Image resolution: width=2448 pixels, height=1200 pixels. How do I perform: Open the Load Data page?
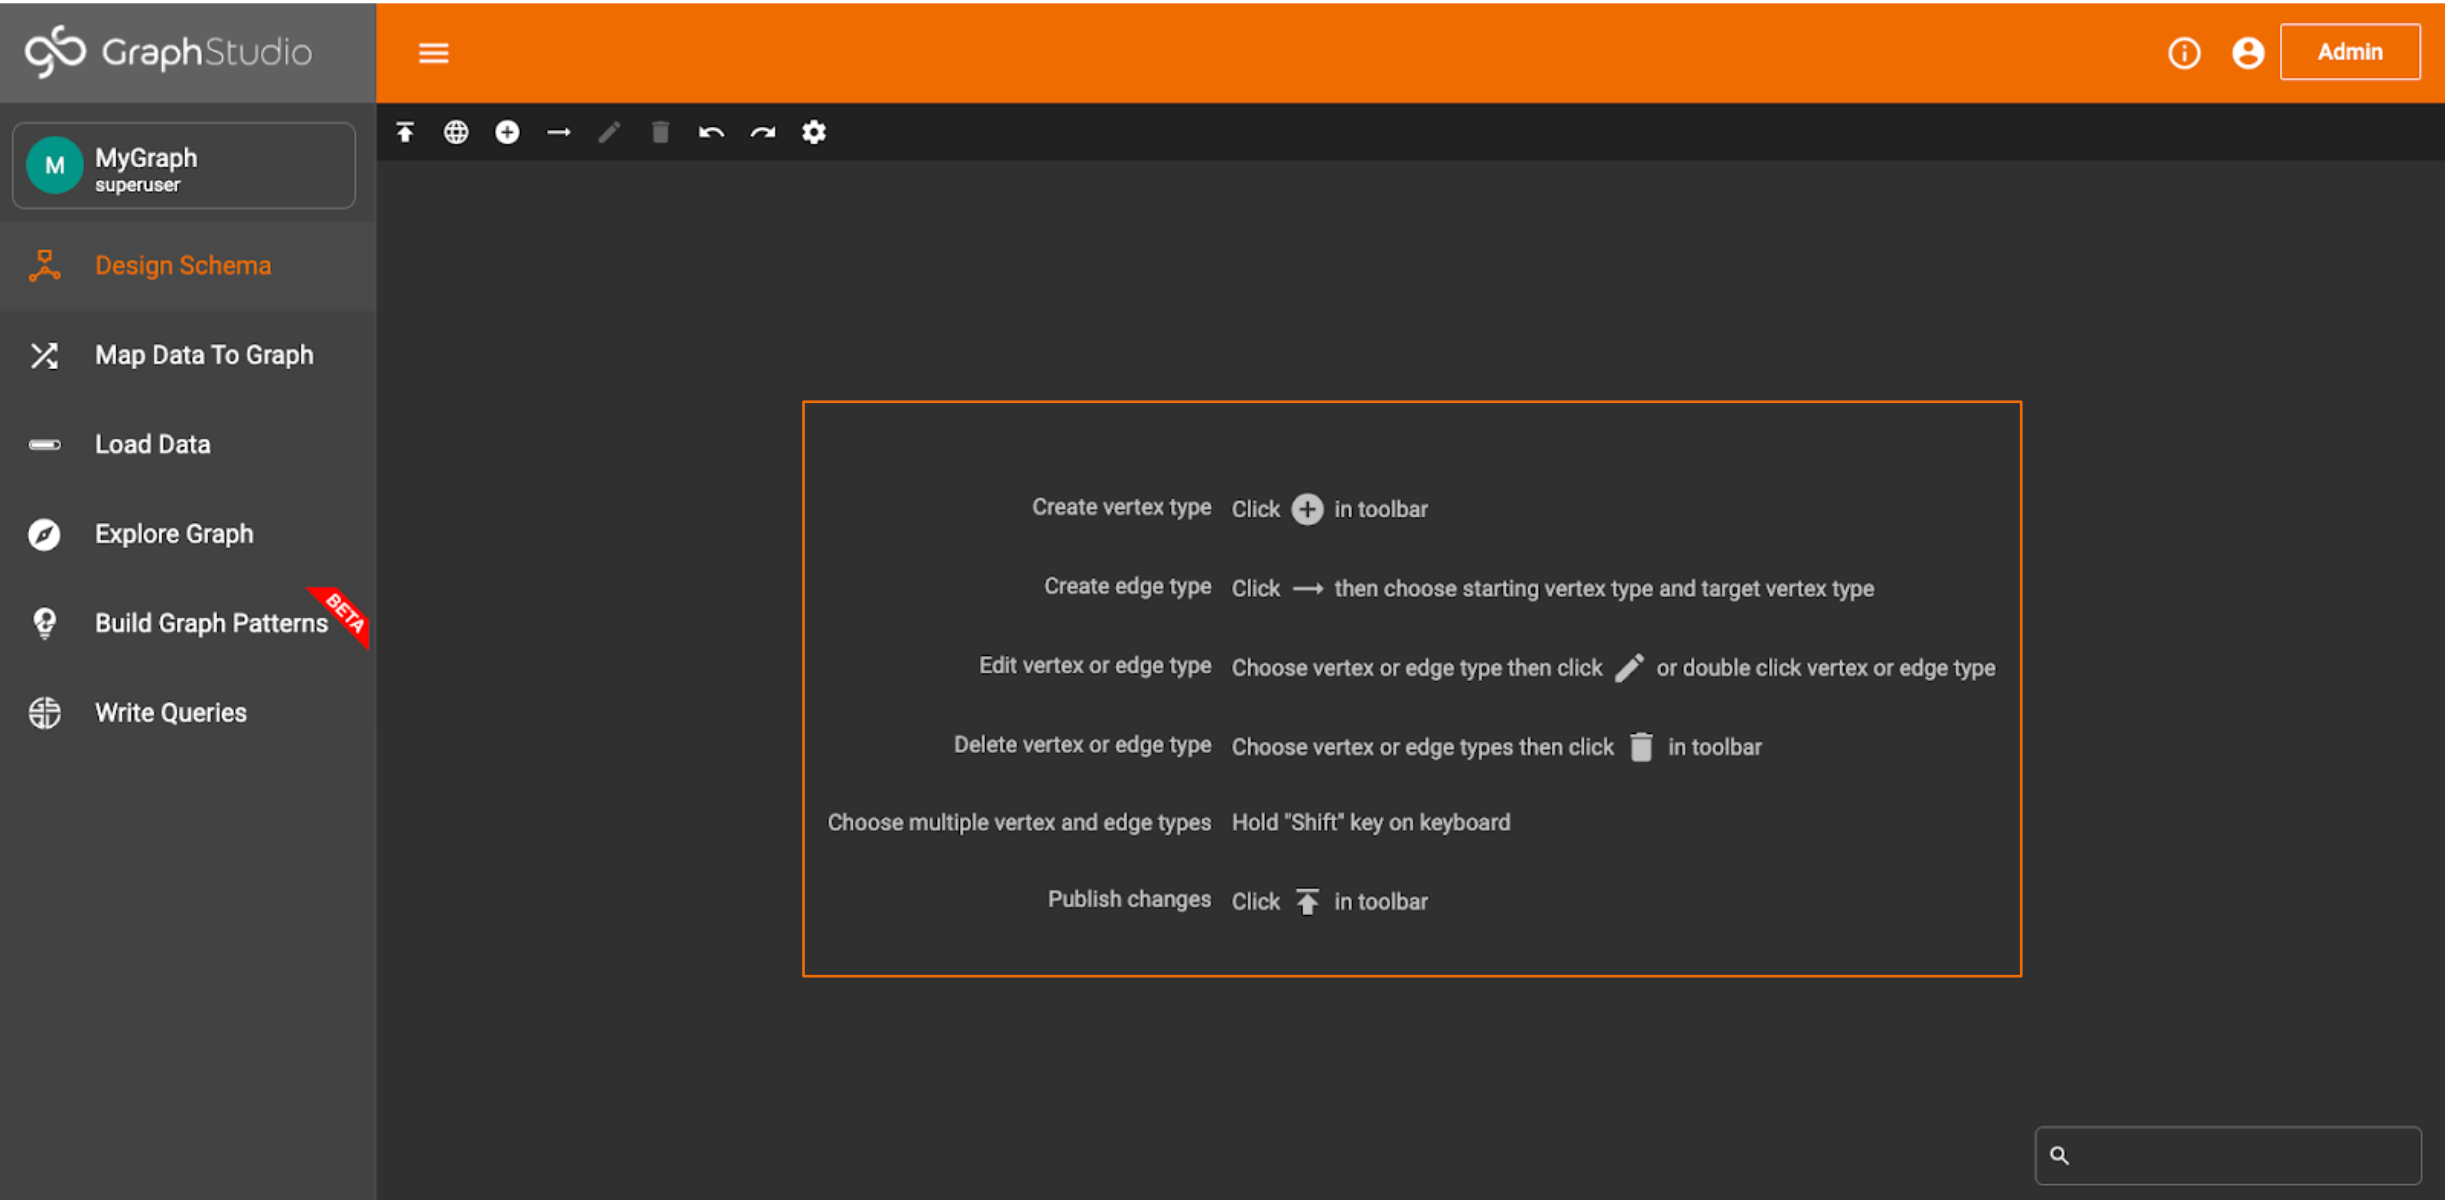(153, 444)
